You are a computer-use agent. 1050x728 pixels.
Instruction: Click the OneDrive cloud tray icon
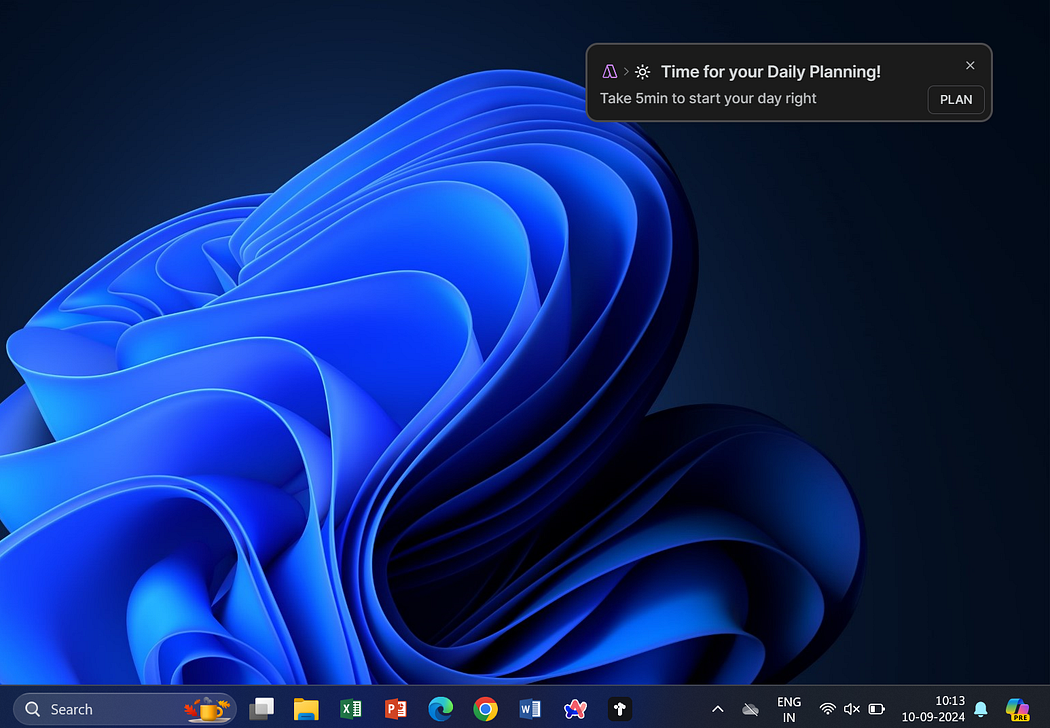(751, 709)
